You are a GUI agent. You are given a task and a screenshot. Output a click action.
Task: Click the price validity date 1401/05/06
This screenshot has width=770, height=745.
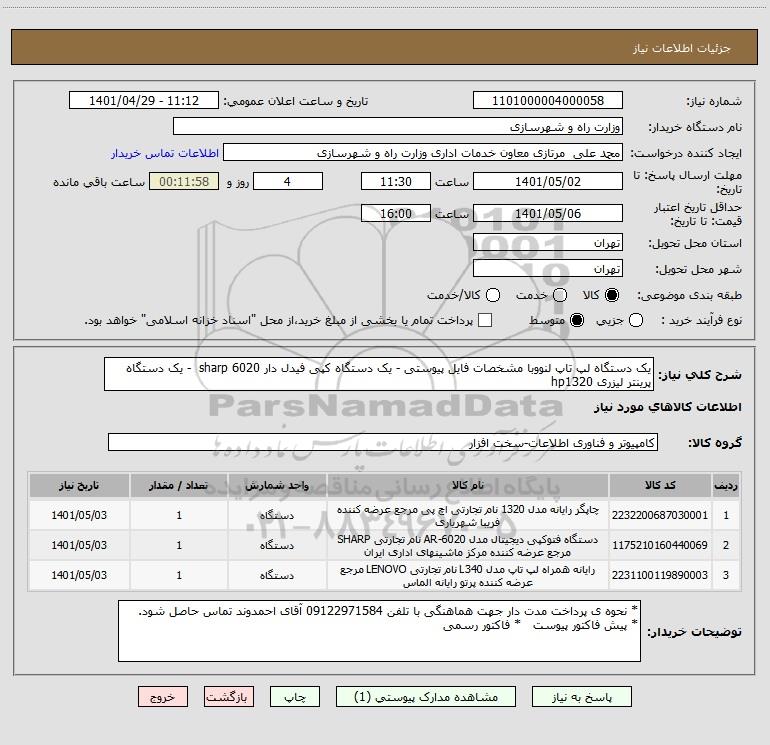[x=548, y=213]
